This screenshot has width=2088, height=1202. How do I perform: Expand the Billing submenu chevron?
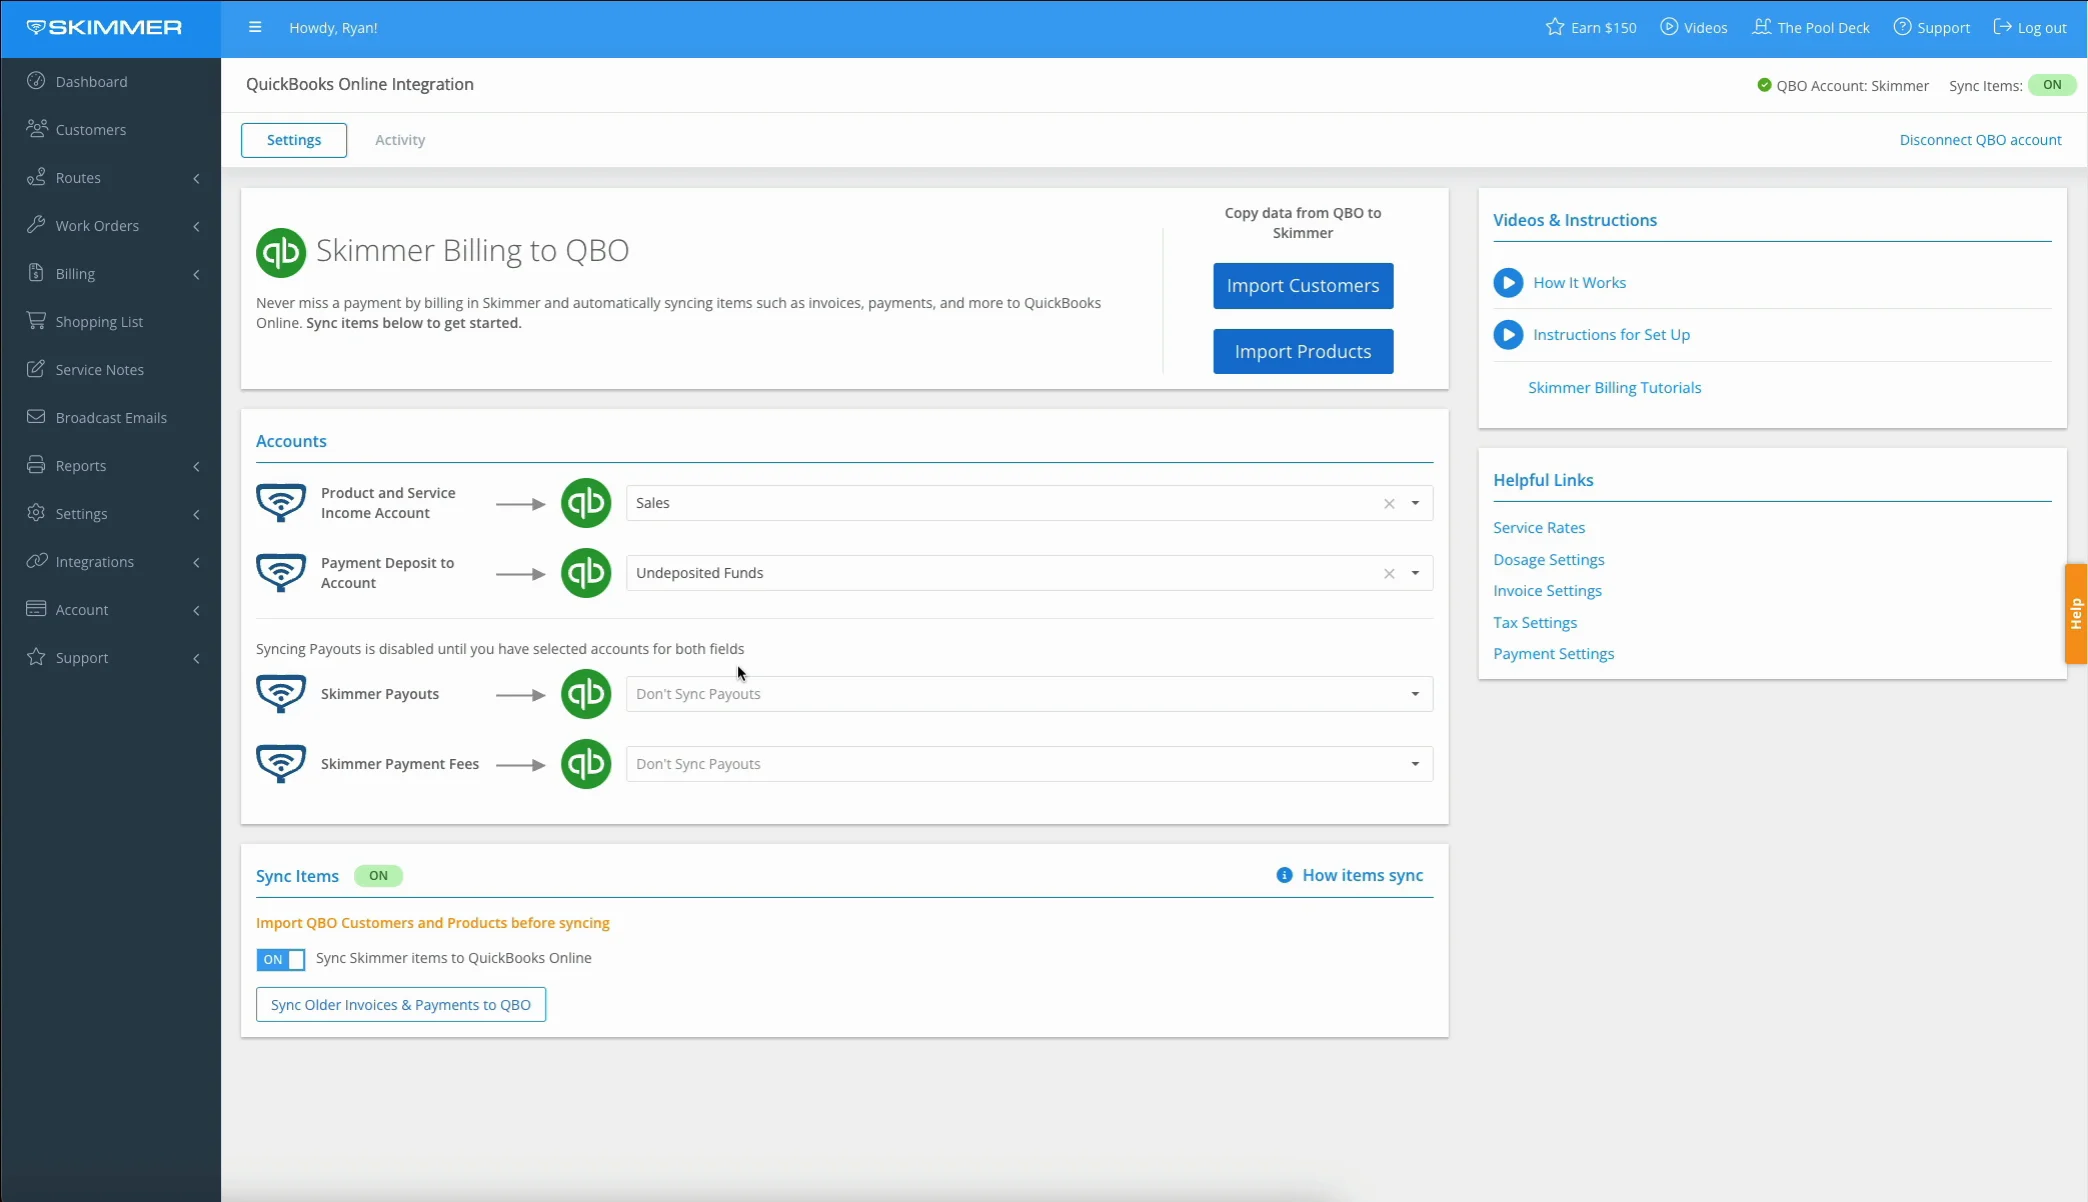[197, 274]
